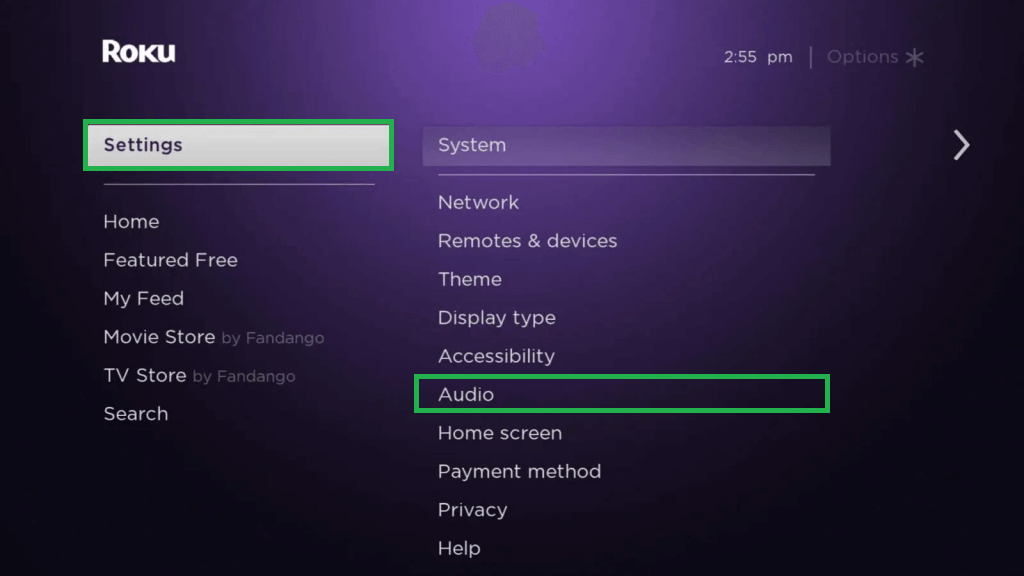The width and height of the screenshot is (1024, 576).
Task: Open My Feed
Action: pyautogui.click(x=144, y=299)
